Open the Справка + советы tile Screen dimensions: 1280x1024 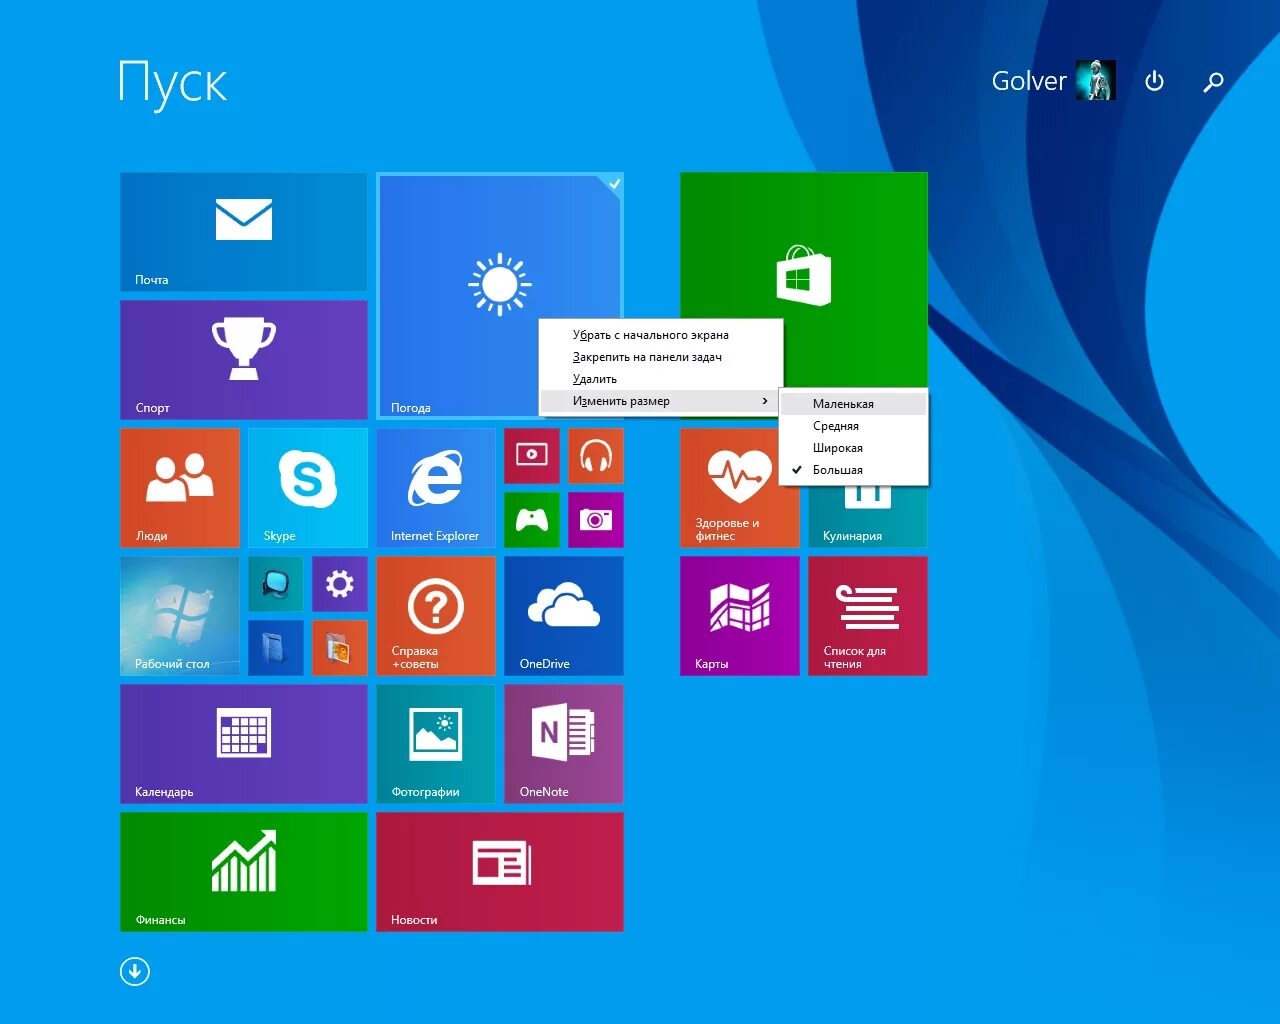pyautogui.click(x=436, y=616)
